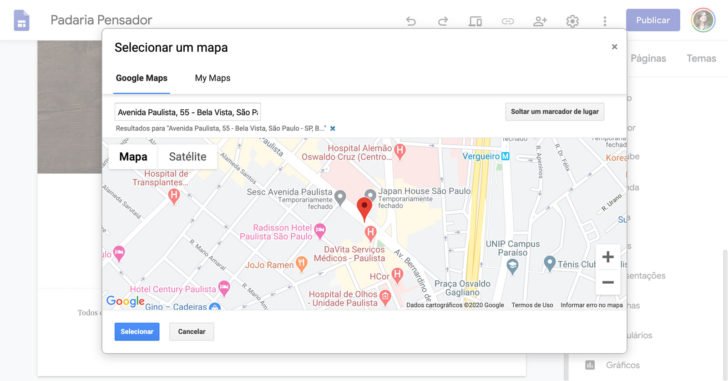Screen dimensions: 728x381
Task: Click the Vergueiro metro station icon
Action: pyautogui.click(x=505, y=156)
